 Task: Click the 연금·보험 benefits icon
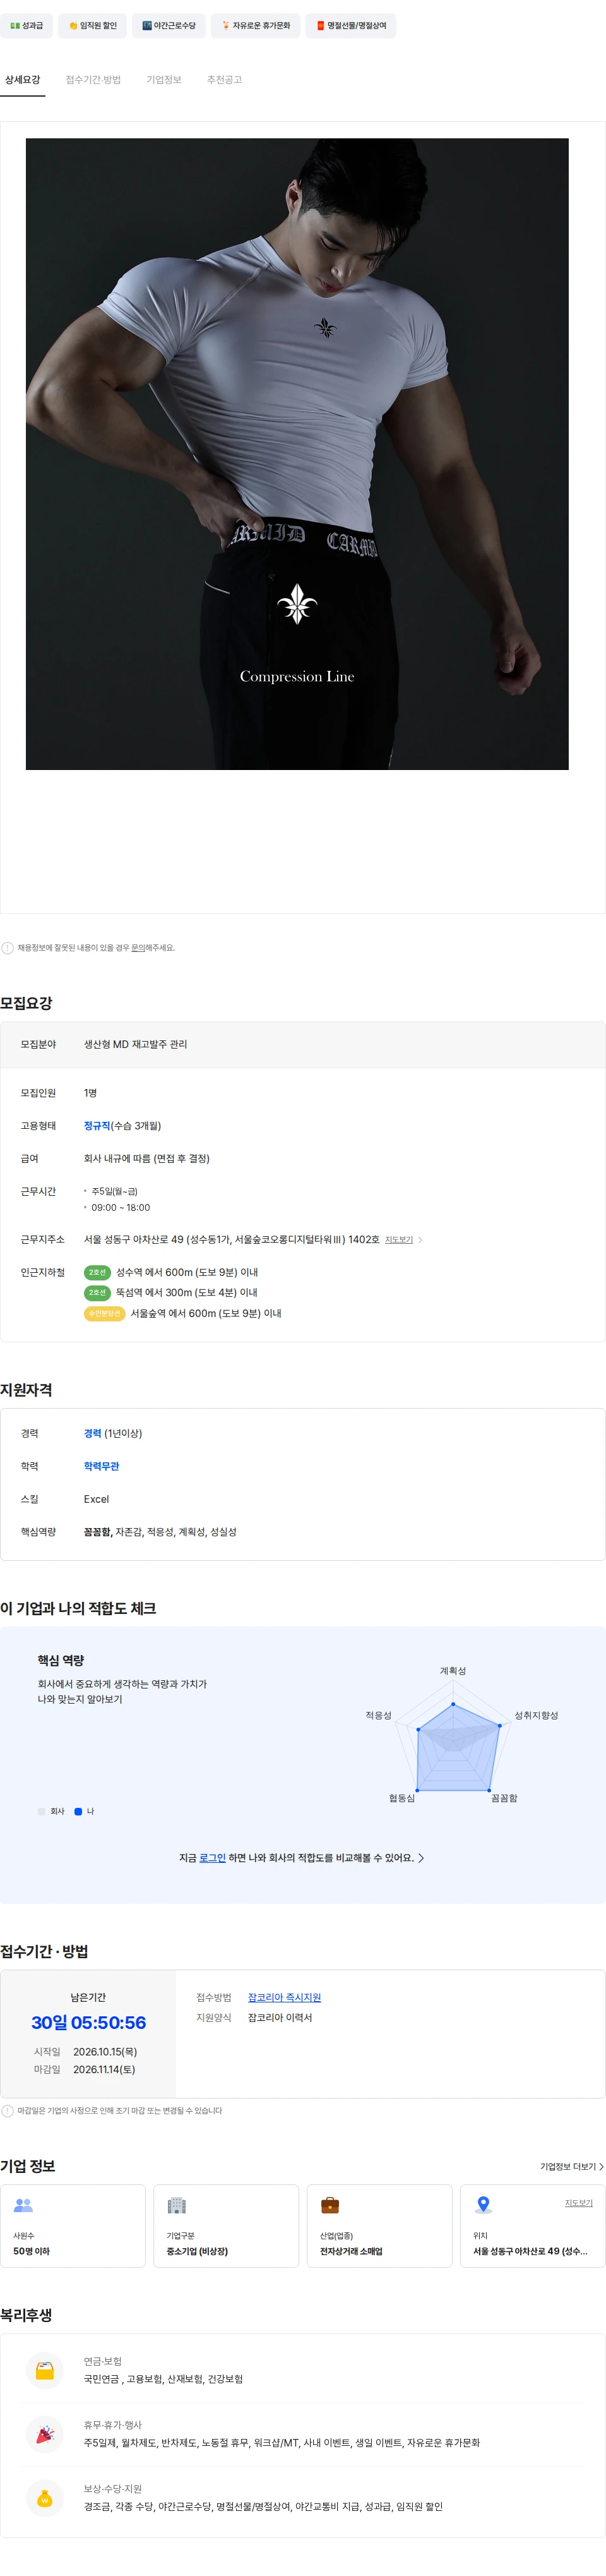click(x=45, y=2371)
